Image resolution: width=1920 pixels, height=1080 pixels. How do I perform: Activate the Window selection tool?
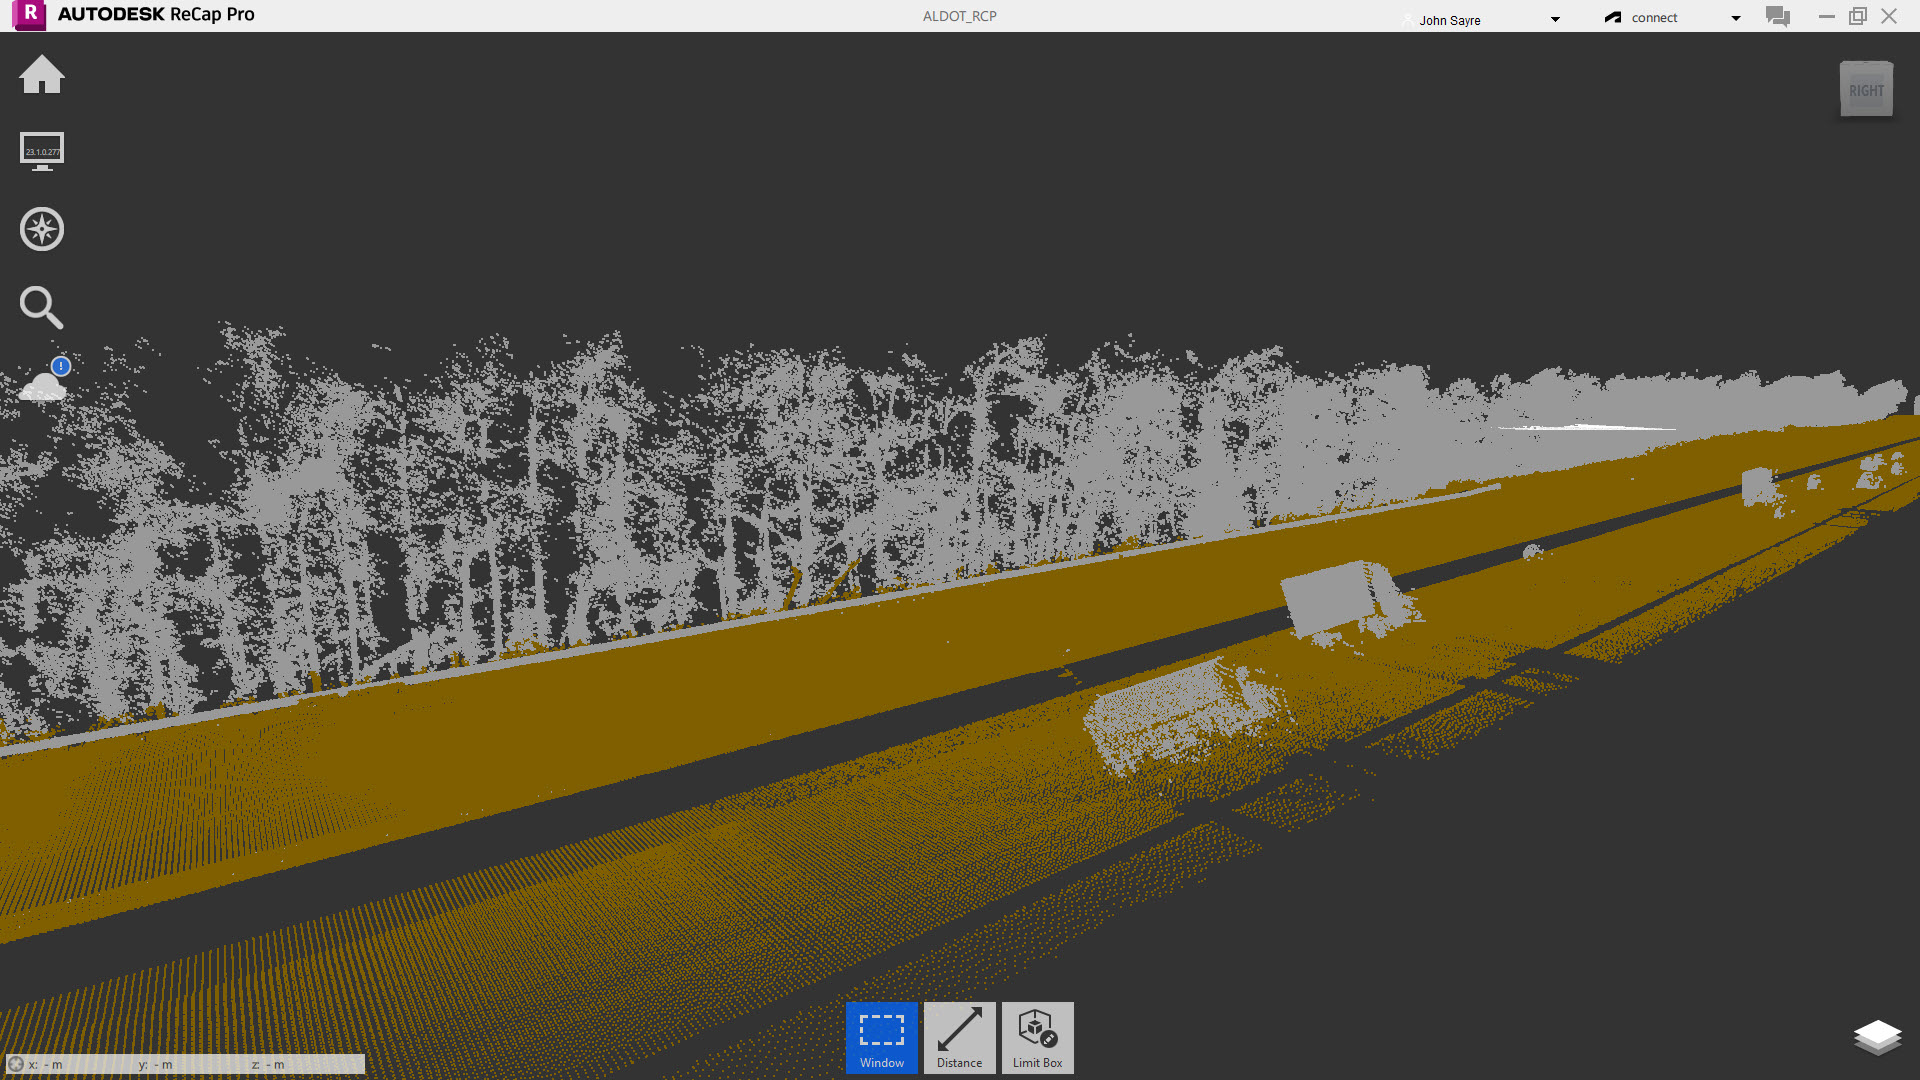point(881,1037)
